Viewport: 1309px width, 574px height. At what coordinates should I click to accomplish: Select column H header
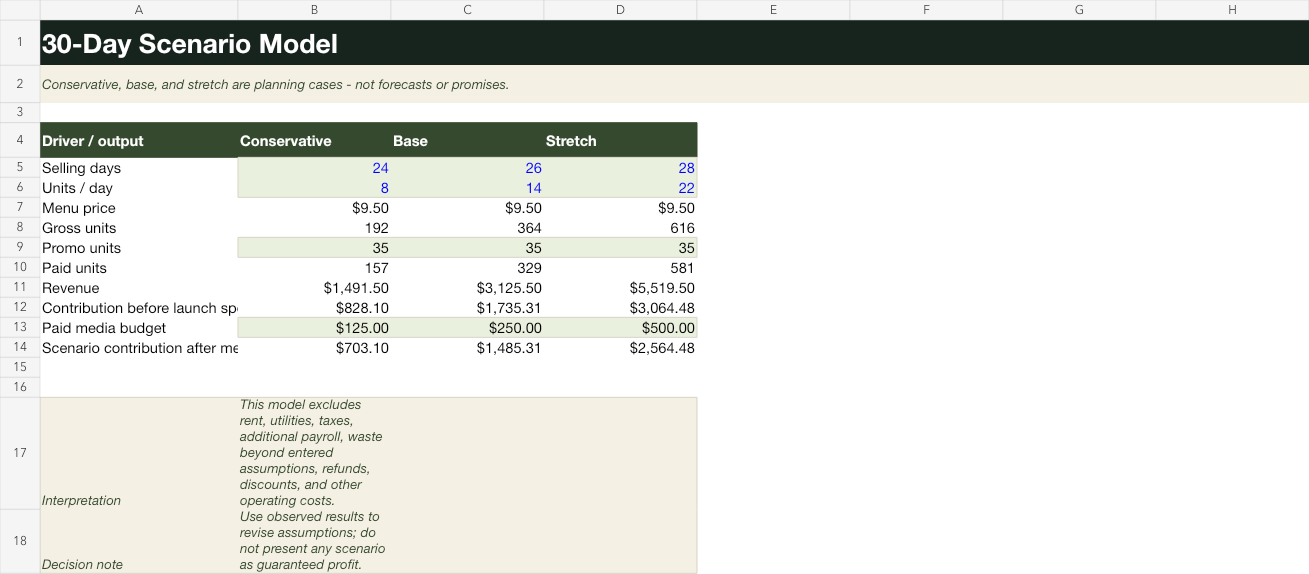click(x=1232, y=9)
